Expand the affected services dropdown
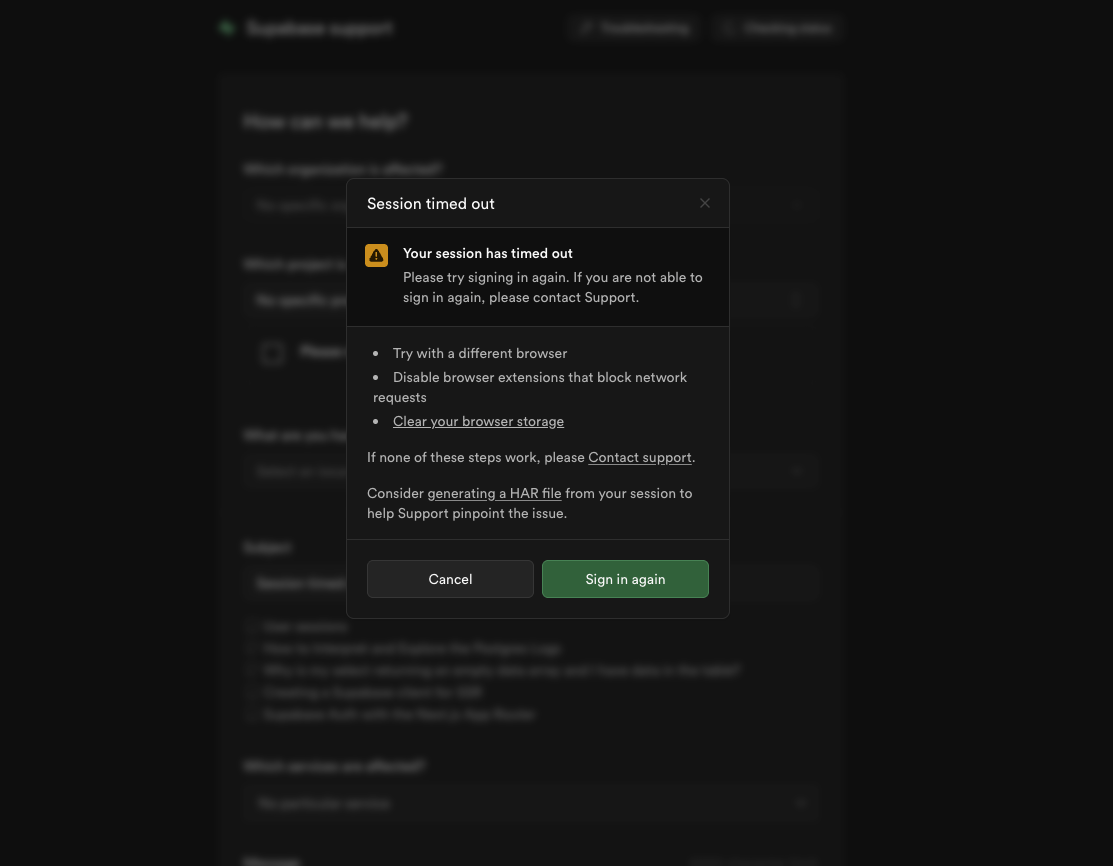Viewport: 1113px width, 866px height. (530, 803)
